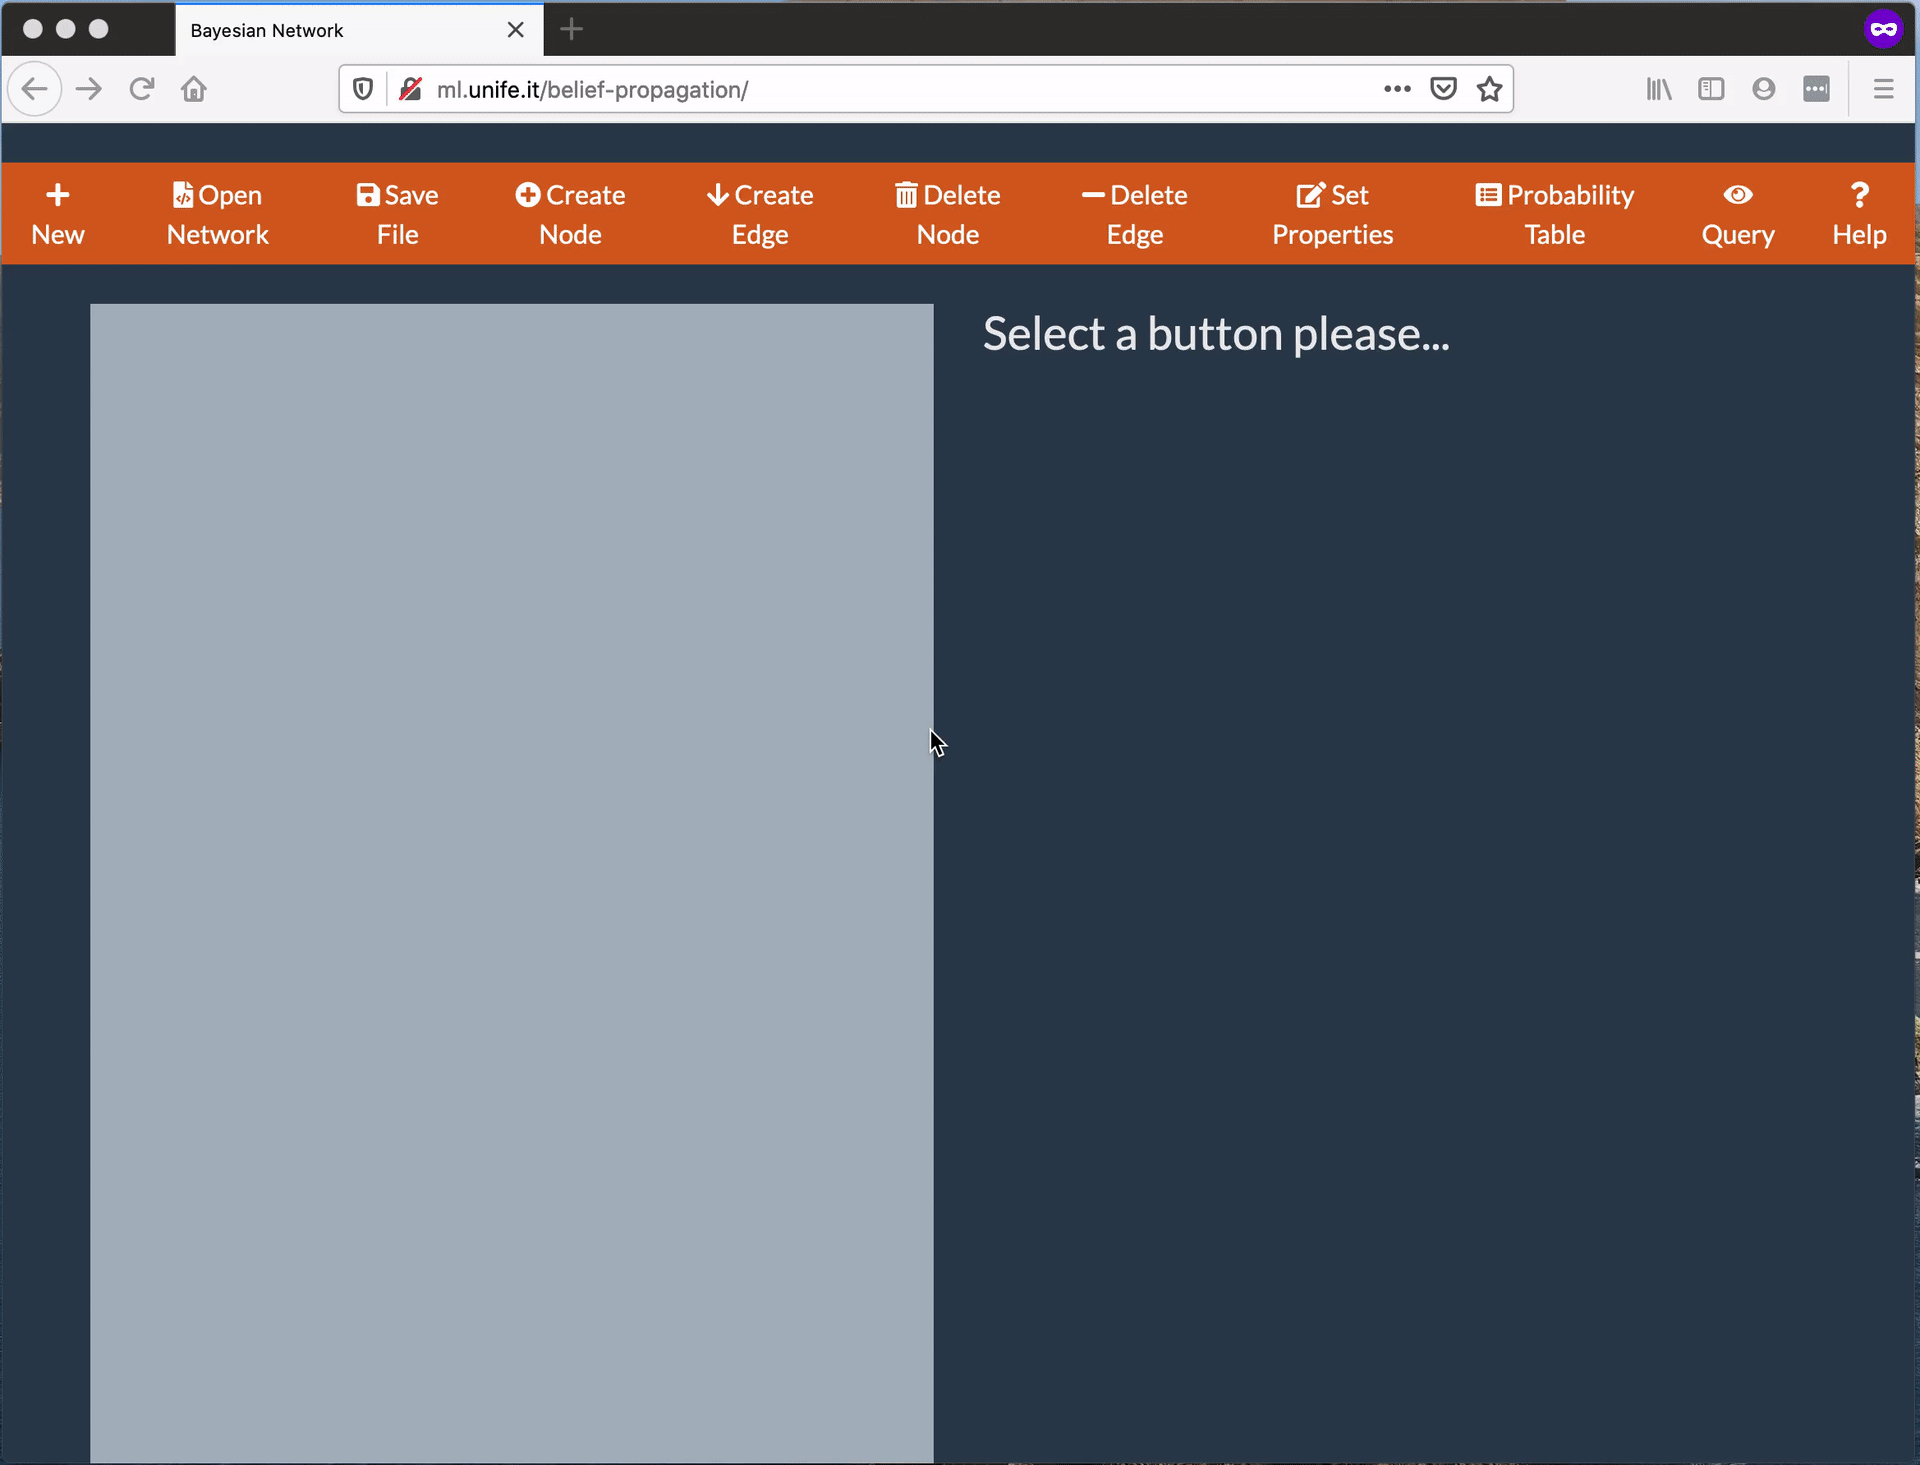Image resolution: width=1920 pixels, height=1465 pixels.
Task: Open the page actions three-dots menu
Action: (1397, 89)
